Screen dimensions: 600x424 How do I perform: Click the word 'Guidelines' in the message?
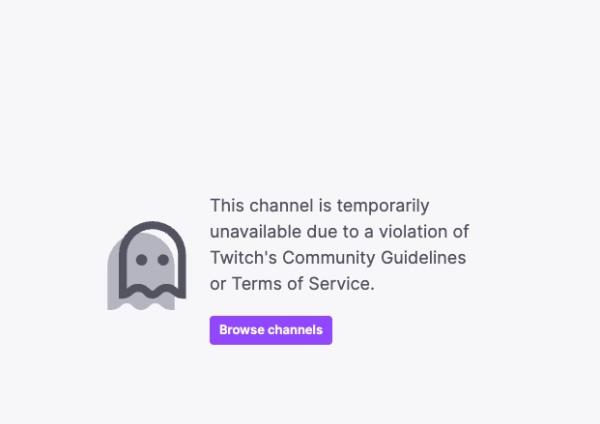click(x=423, y=258)
